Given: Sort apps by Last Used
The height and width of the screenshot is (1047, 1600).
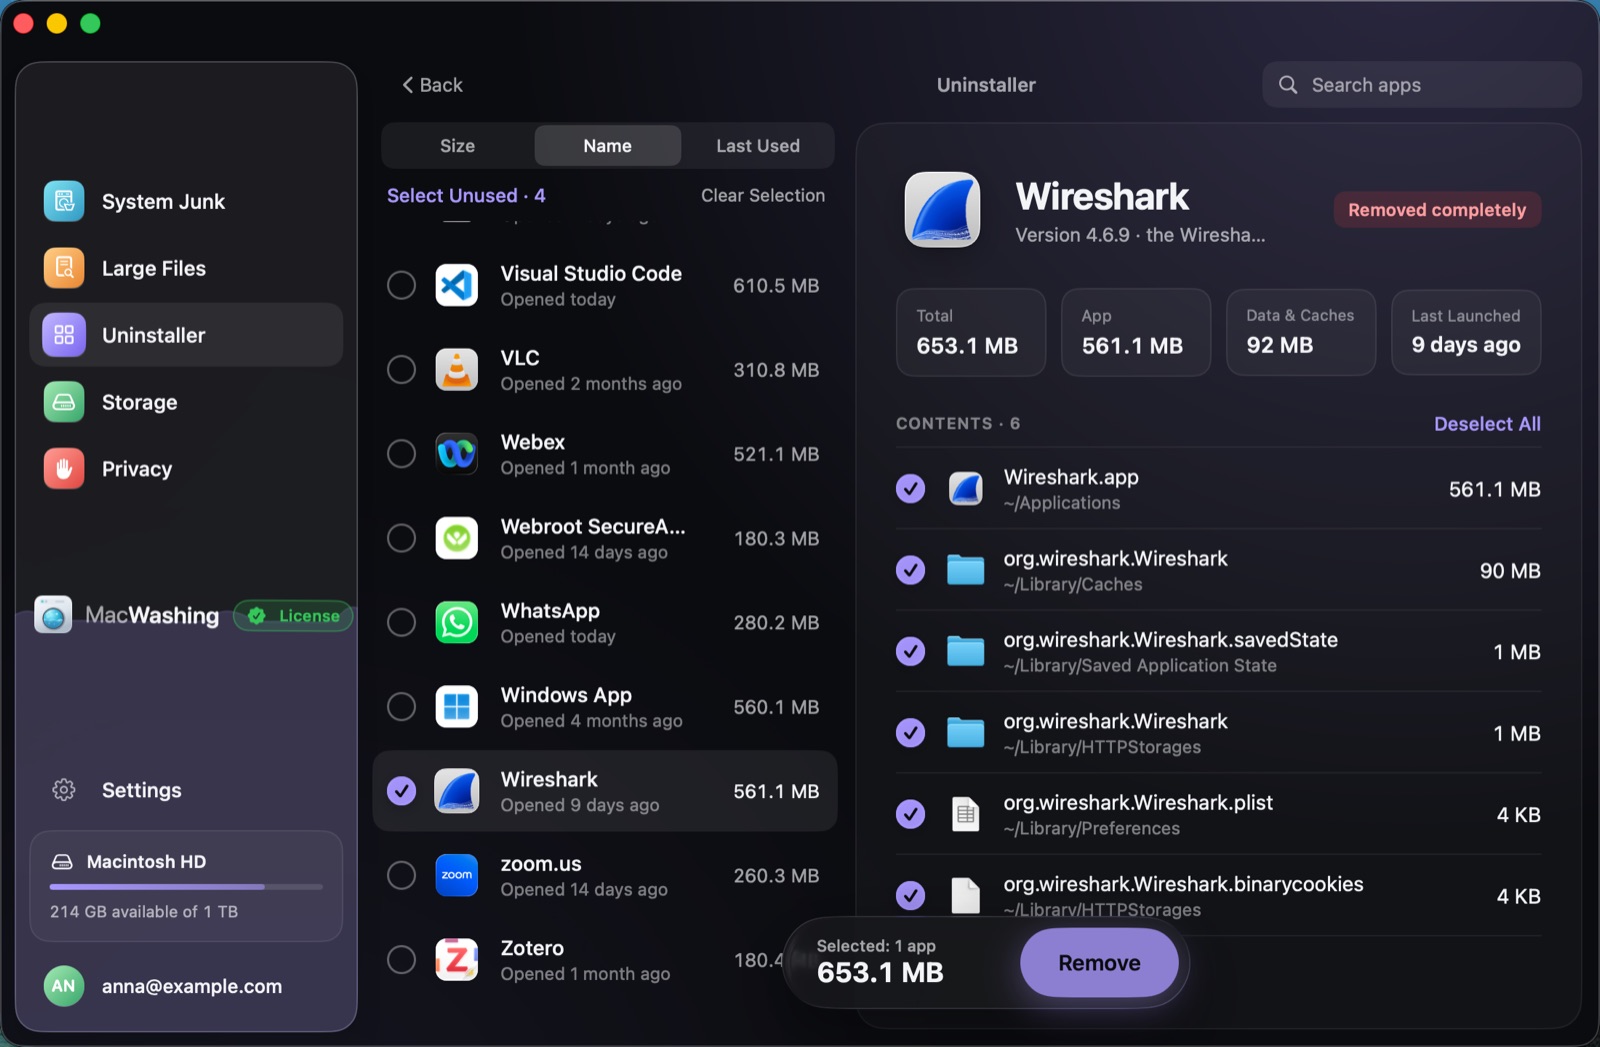Looking at the screenshot, I should click(x=758, y=146).
